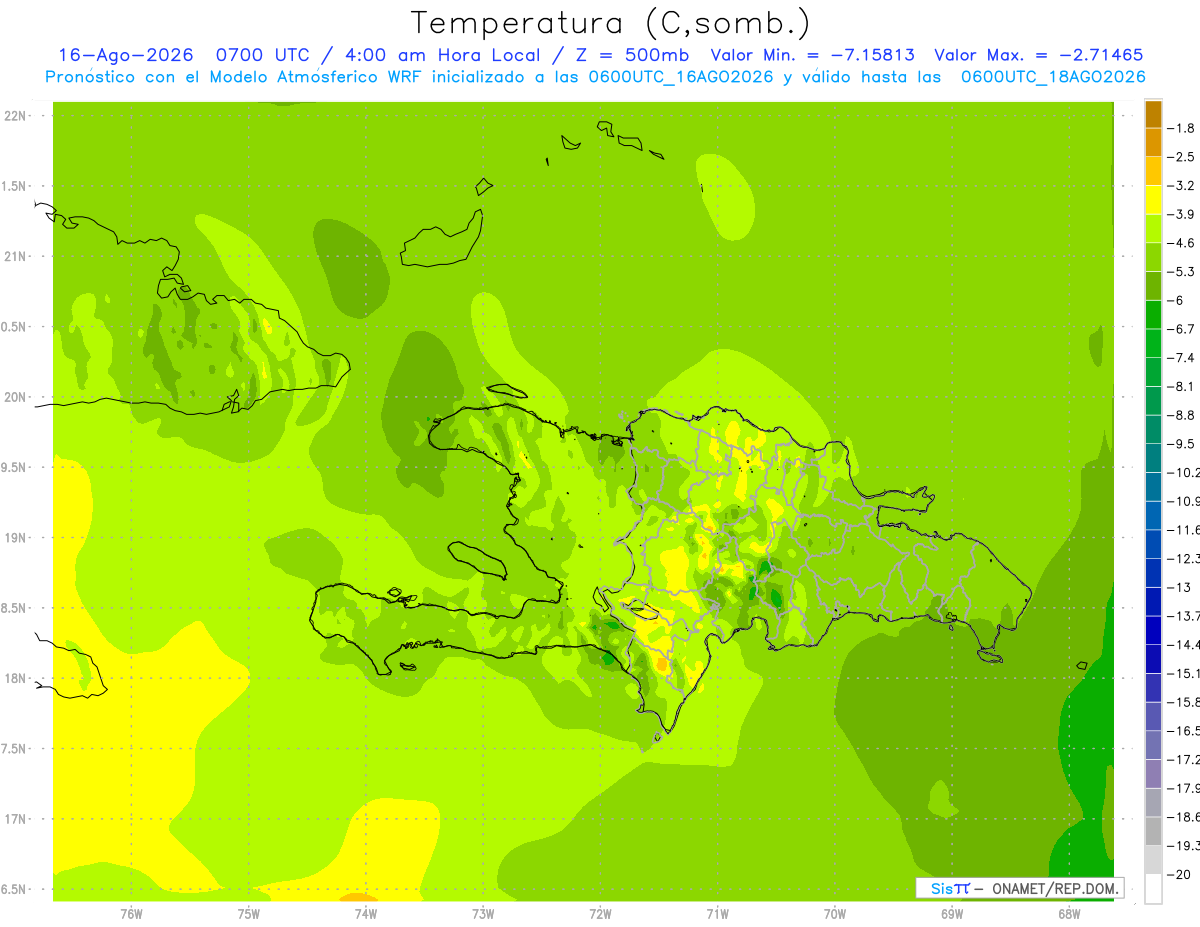Screen dimensions: 1200x927
Task: Click the 20N latitude axis label
Action: [x=15, y=397]
